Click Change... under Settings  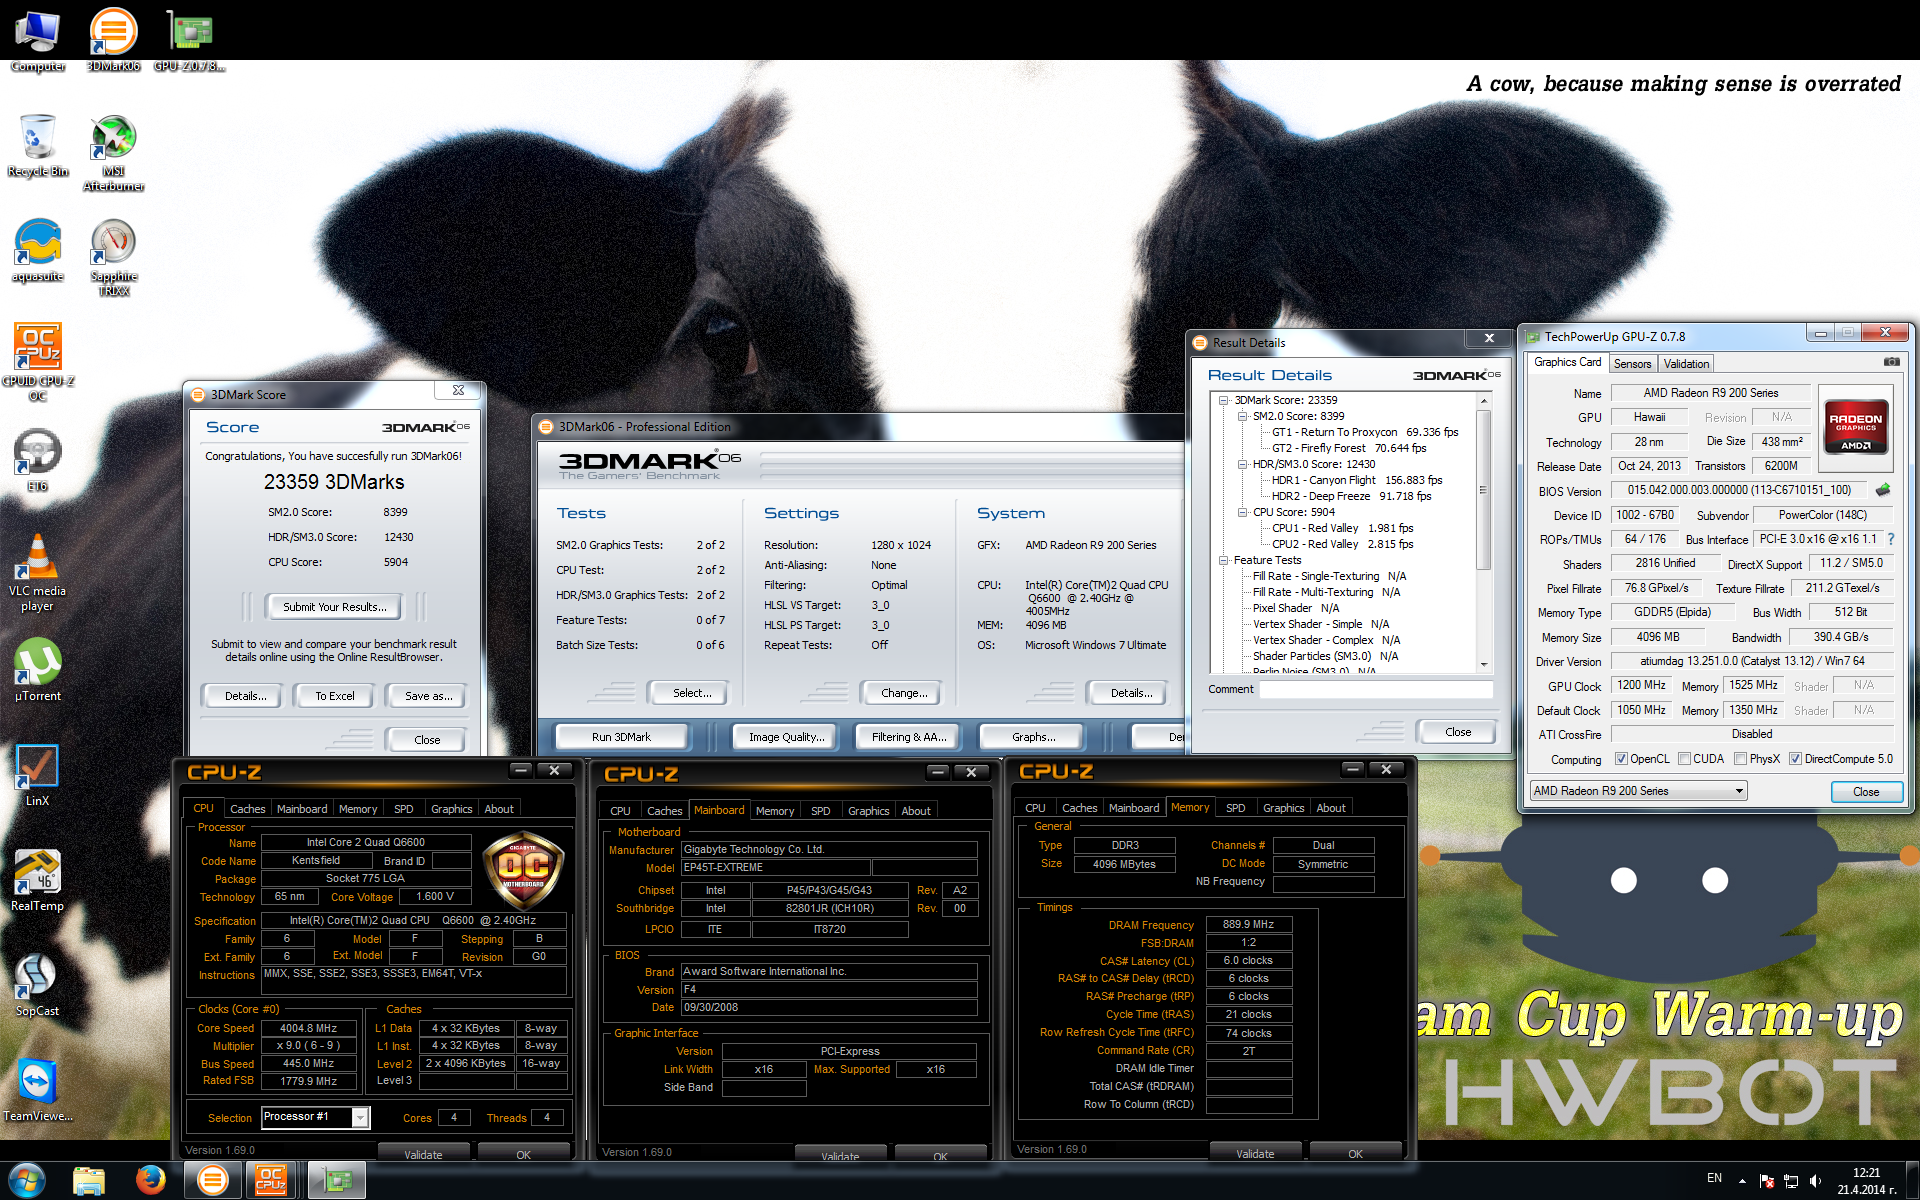point(904,693)
